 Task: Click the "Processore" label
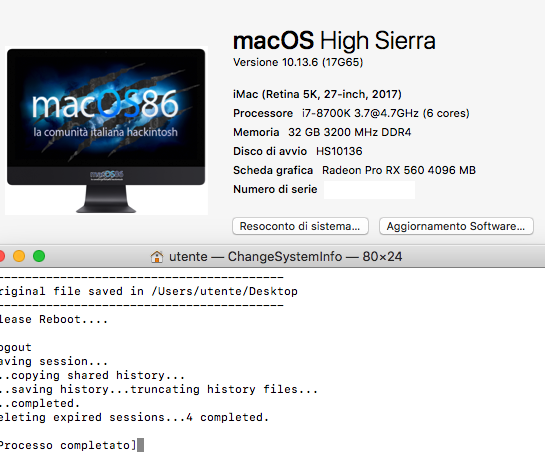click(x=263, y=113)
